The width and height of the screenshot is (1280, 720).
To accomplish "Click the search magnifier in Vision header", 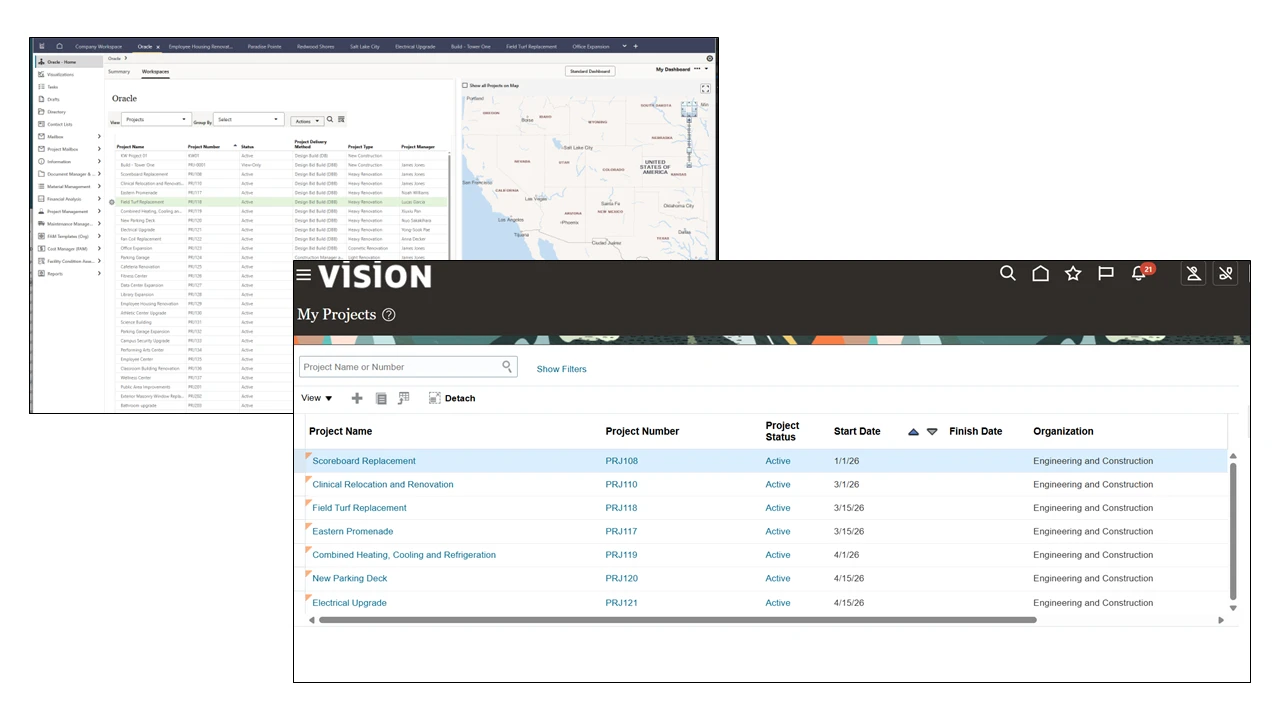I will (1008, 273).
